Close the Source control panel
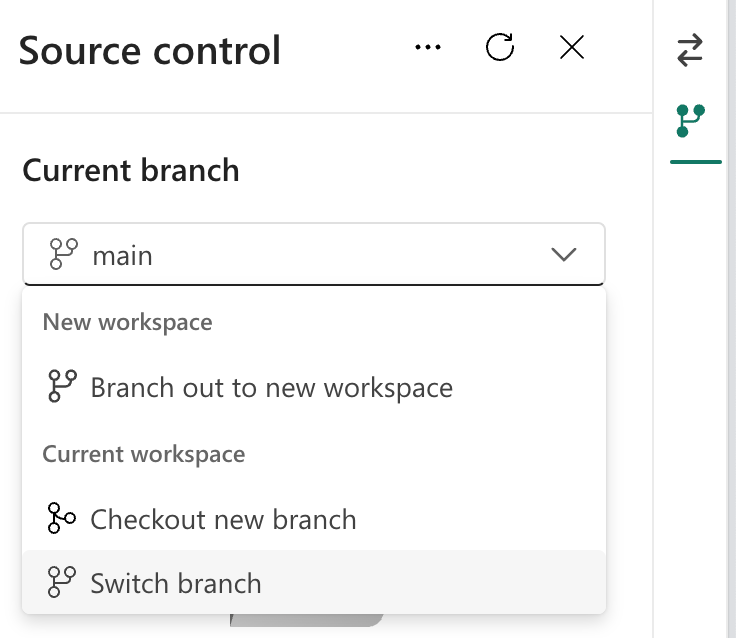The height and width of the screenshot is (638, 736). pos(572,48)
